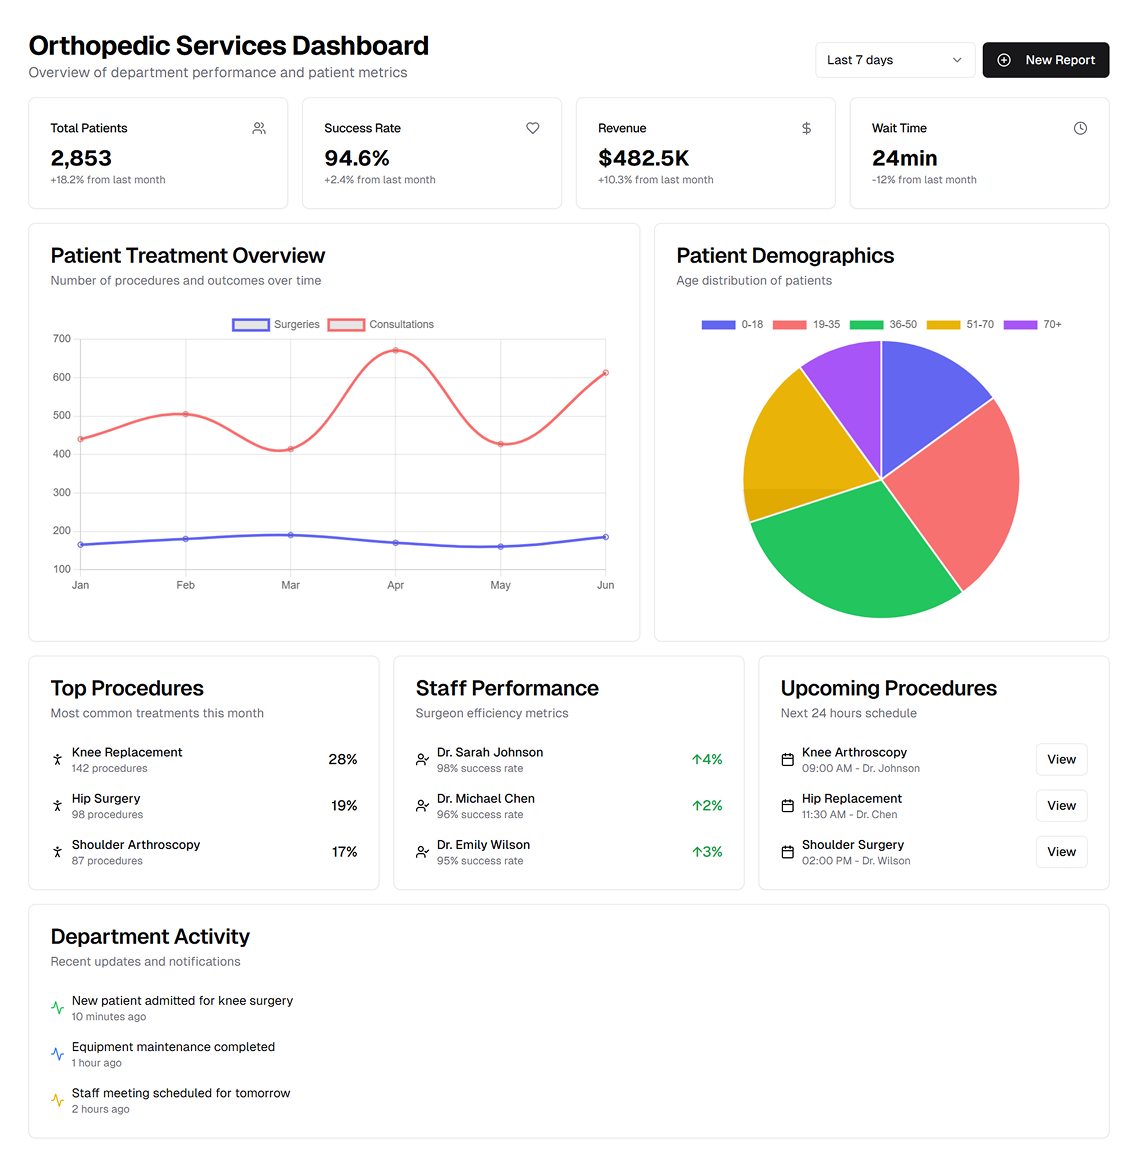
Task: View the Hip Replacement procedure
Action: tap(1061, 806)
